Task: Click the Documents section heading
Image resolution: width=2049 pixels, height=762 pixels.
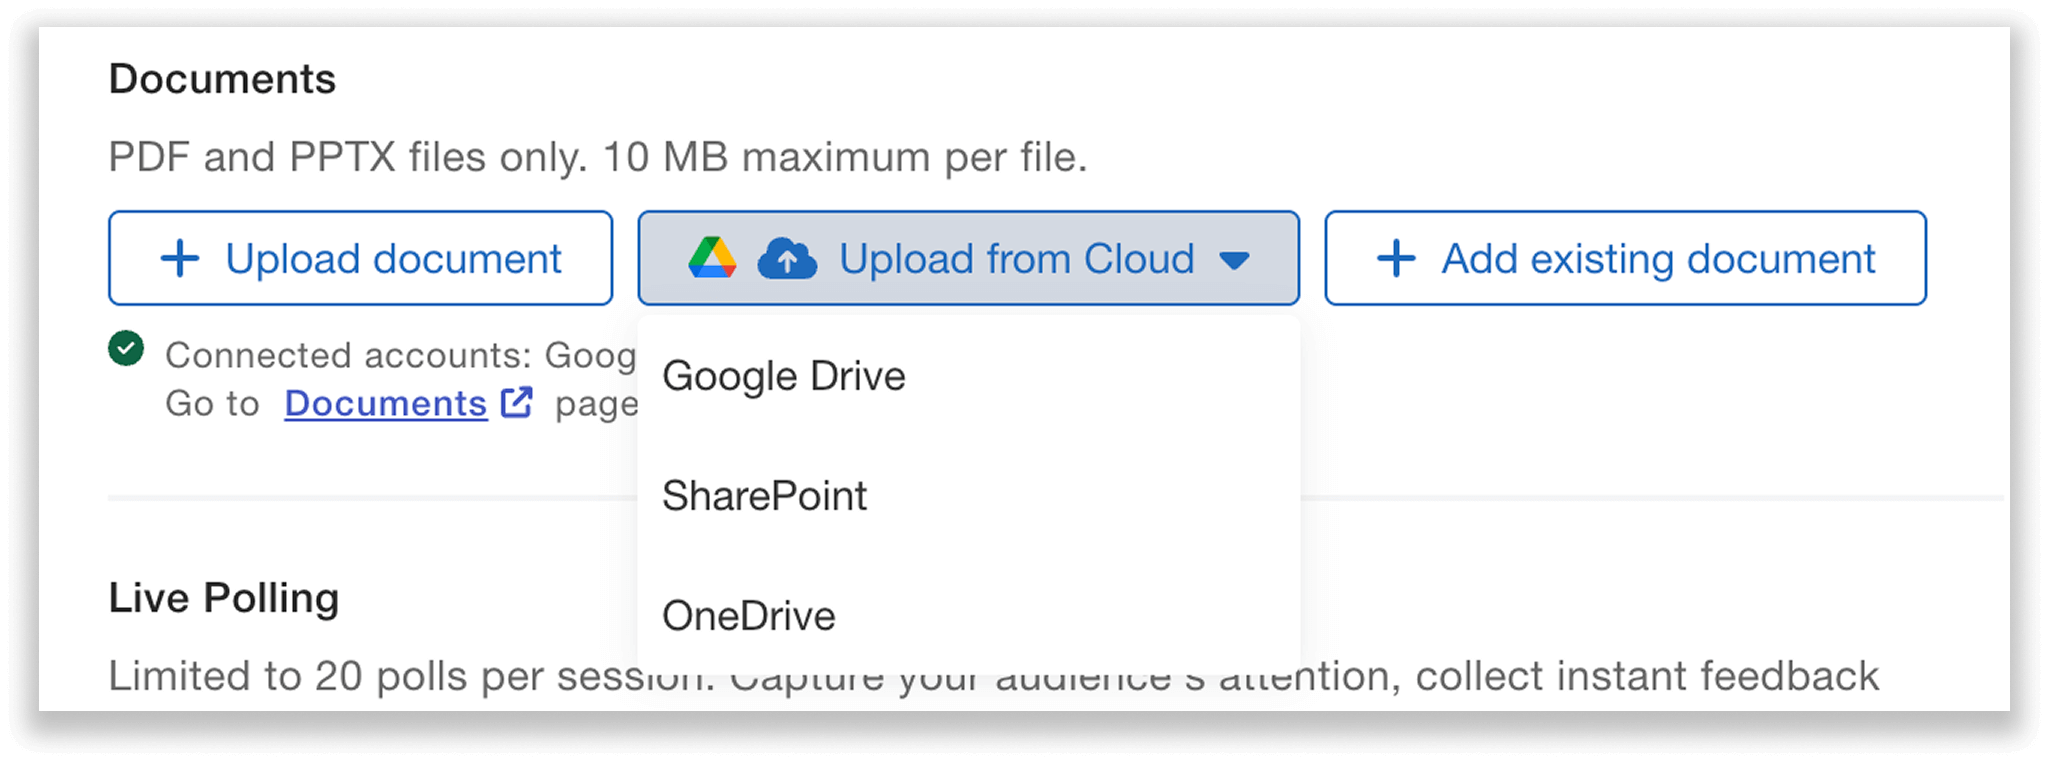Action: (221, 78)
